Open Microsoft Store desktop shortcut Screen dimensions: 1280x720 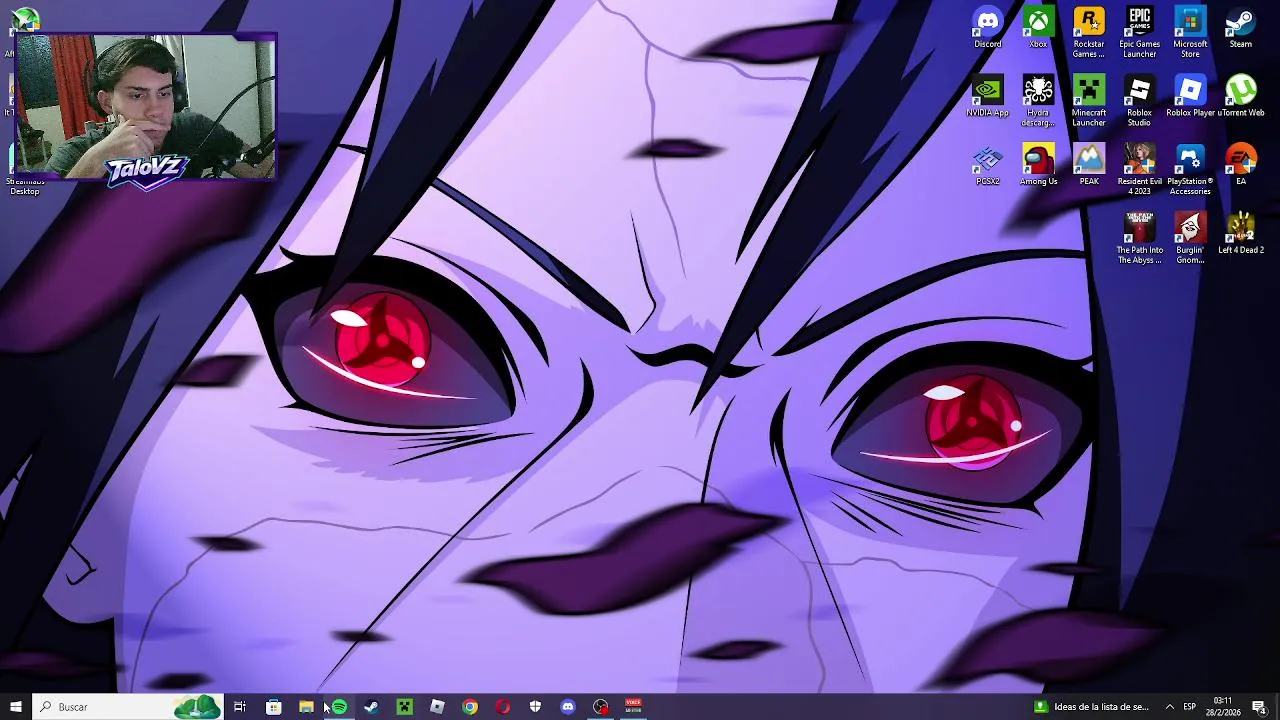(1190, 32)
